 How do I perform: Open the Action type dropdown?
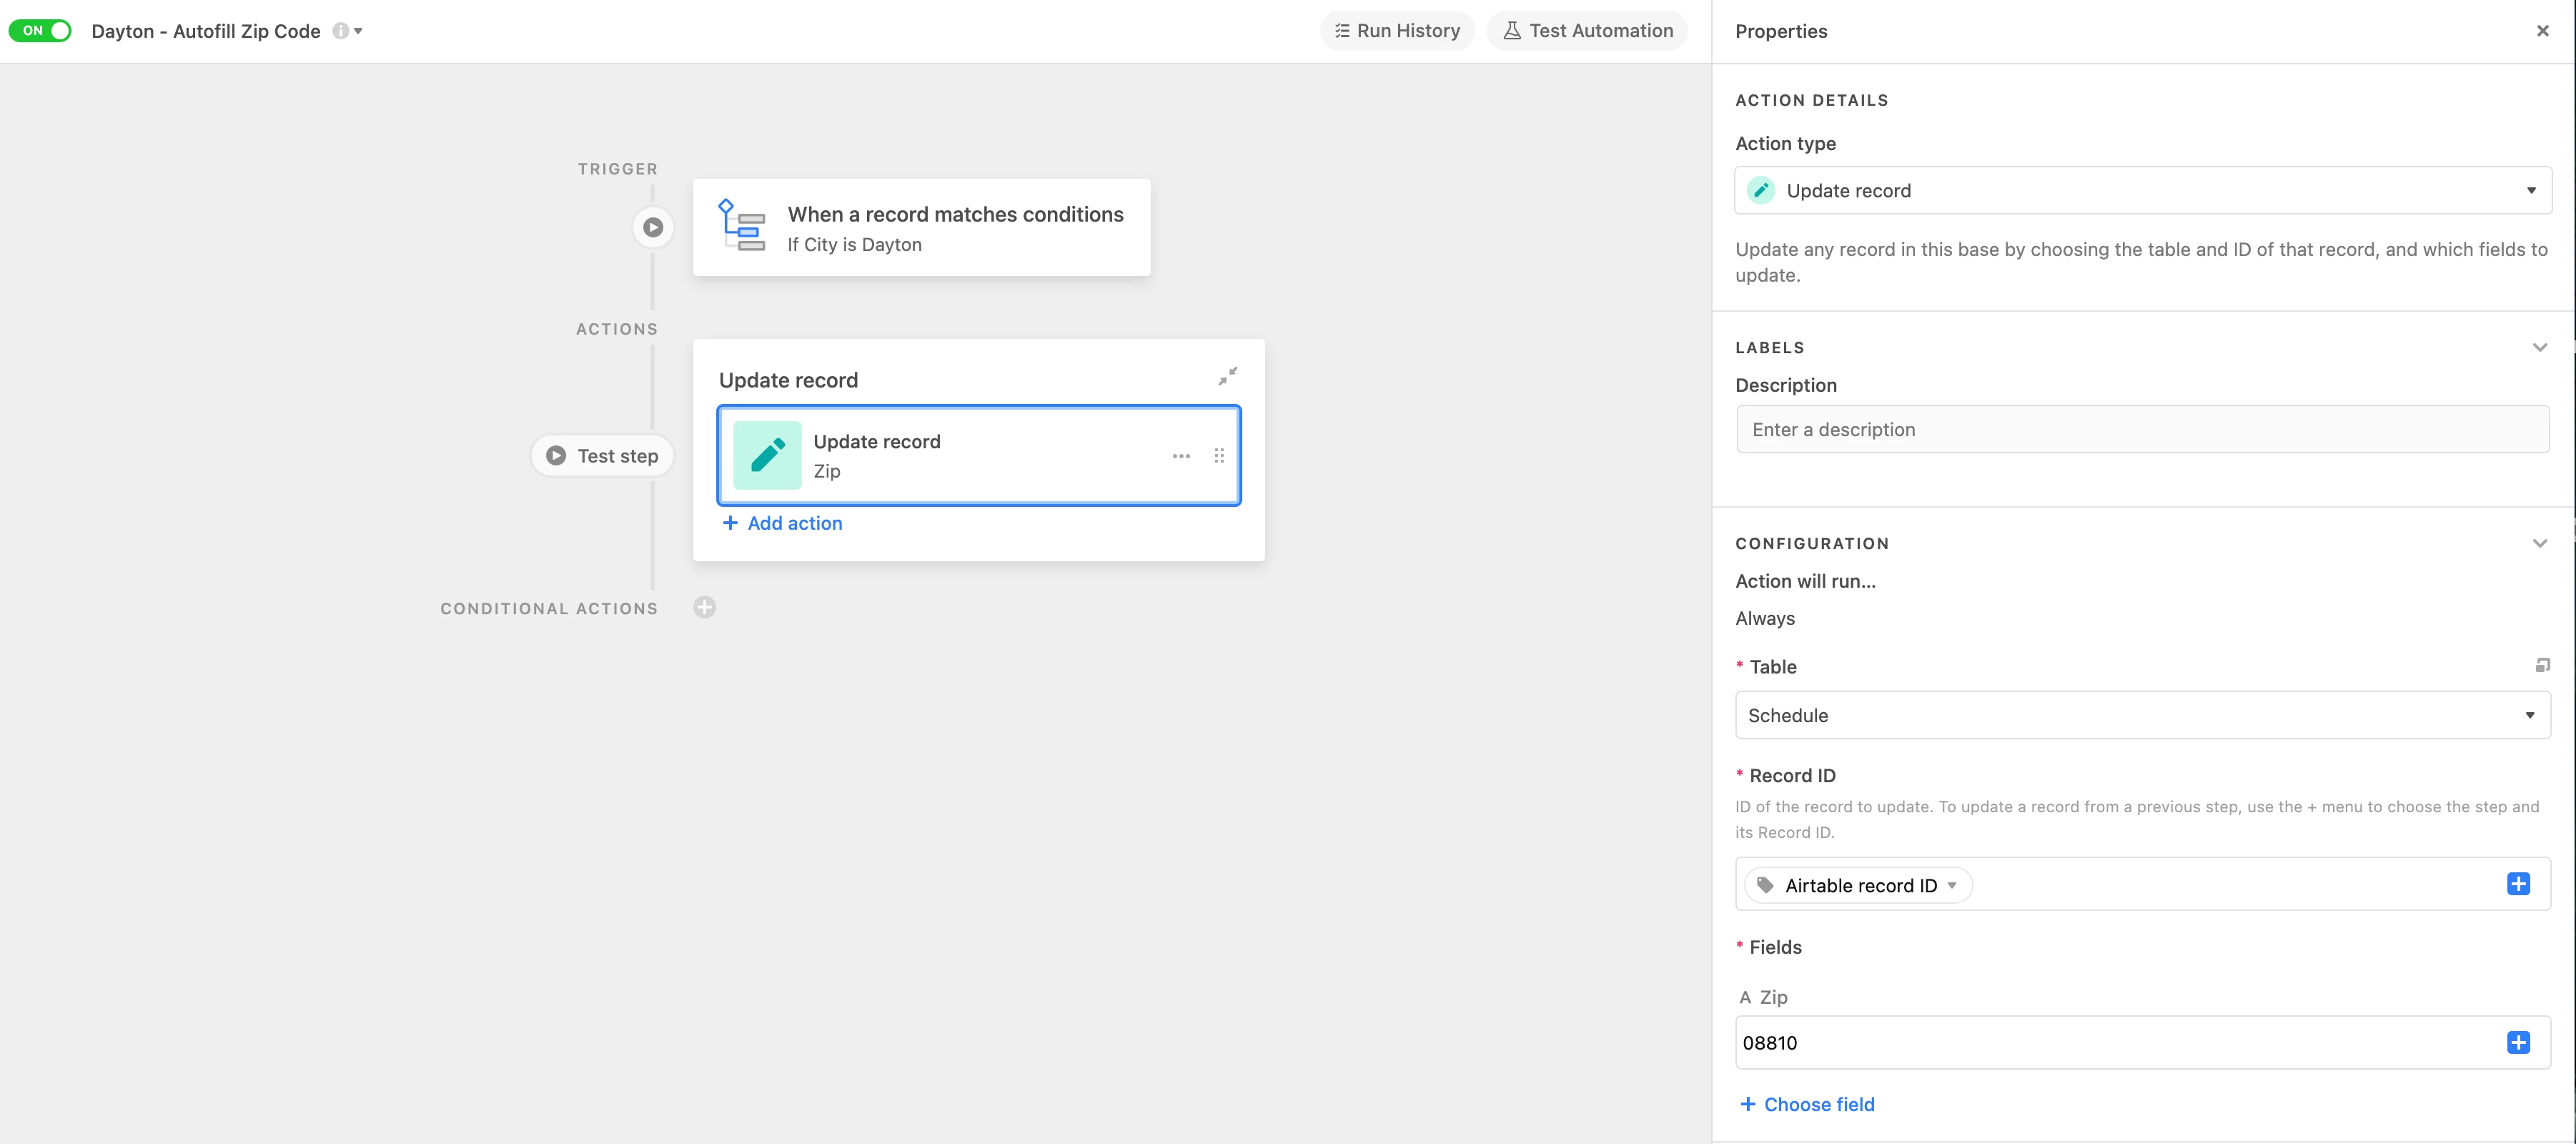(x=2142, y=190)
